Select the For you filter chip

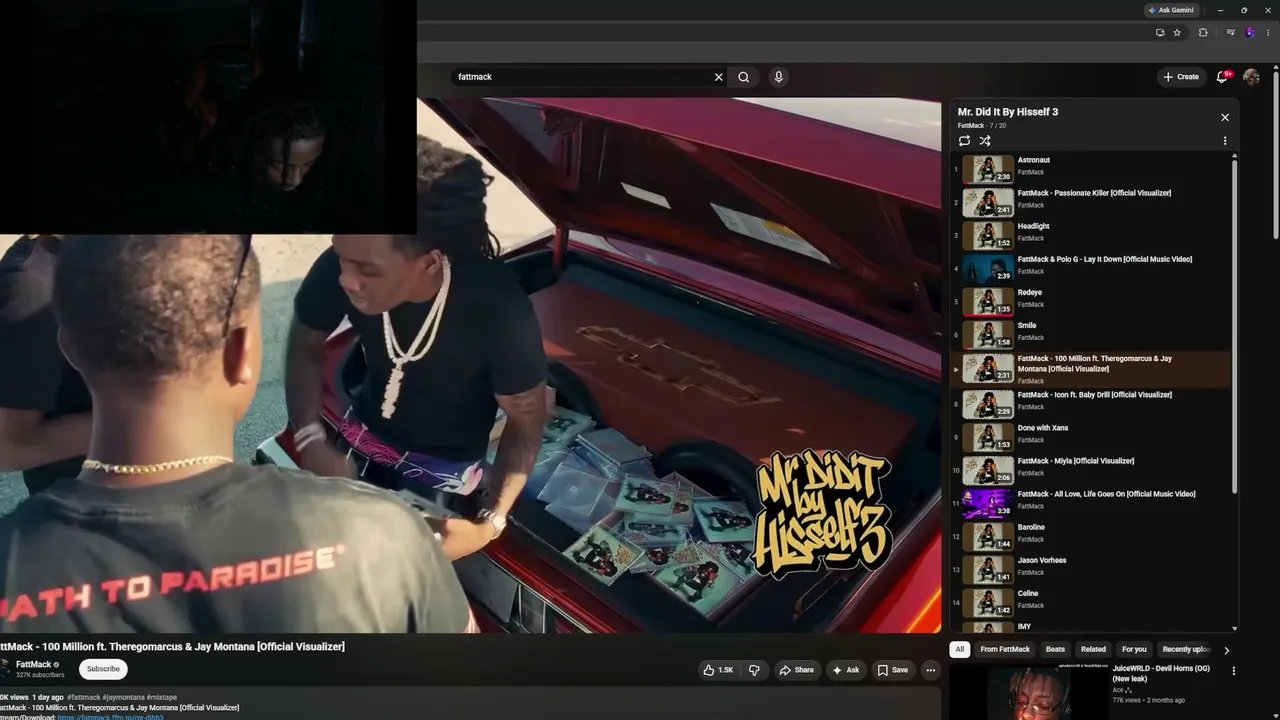click(1134, 649)
